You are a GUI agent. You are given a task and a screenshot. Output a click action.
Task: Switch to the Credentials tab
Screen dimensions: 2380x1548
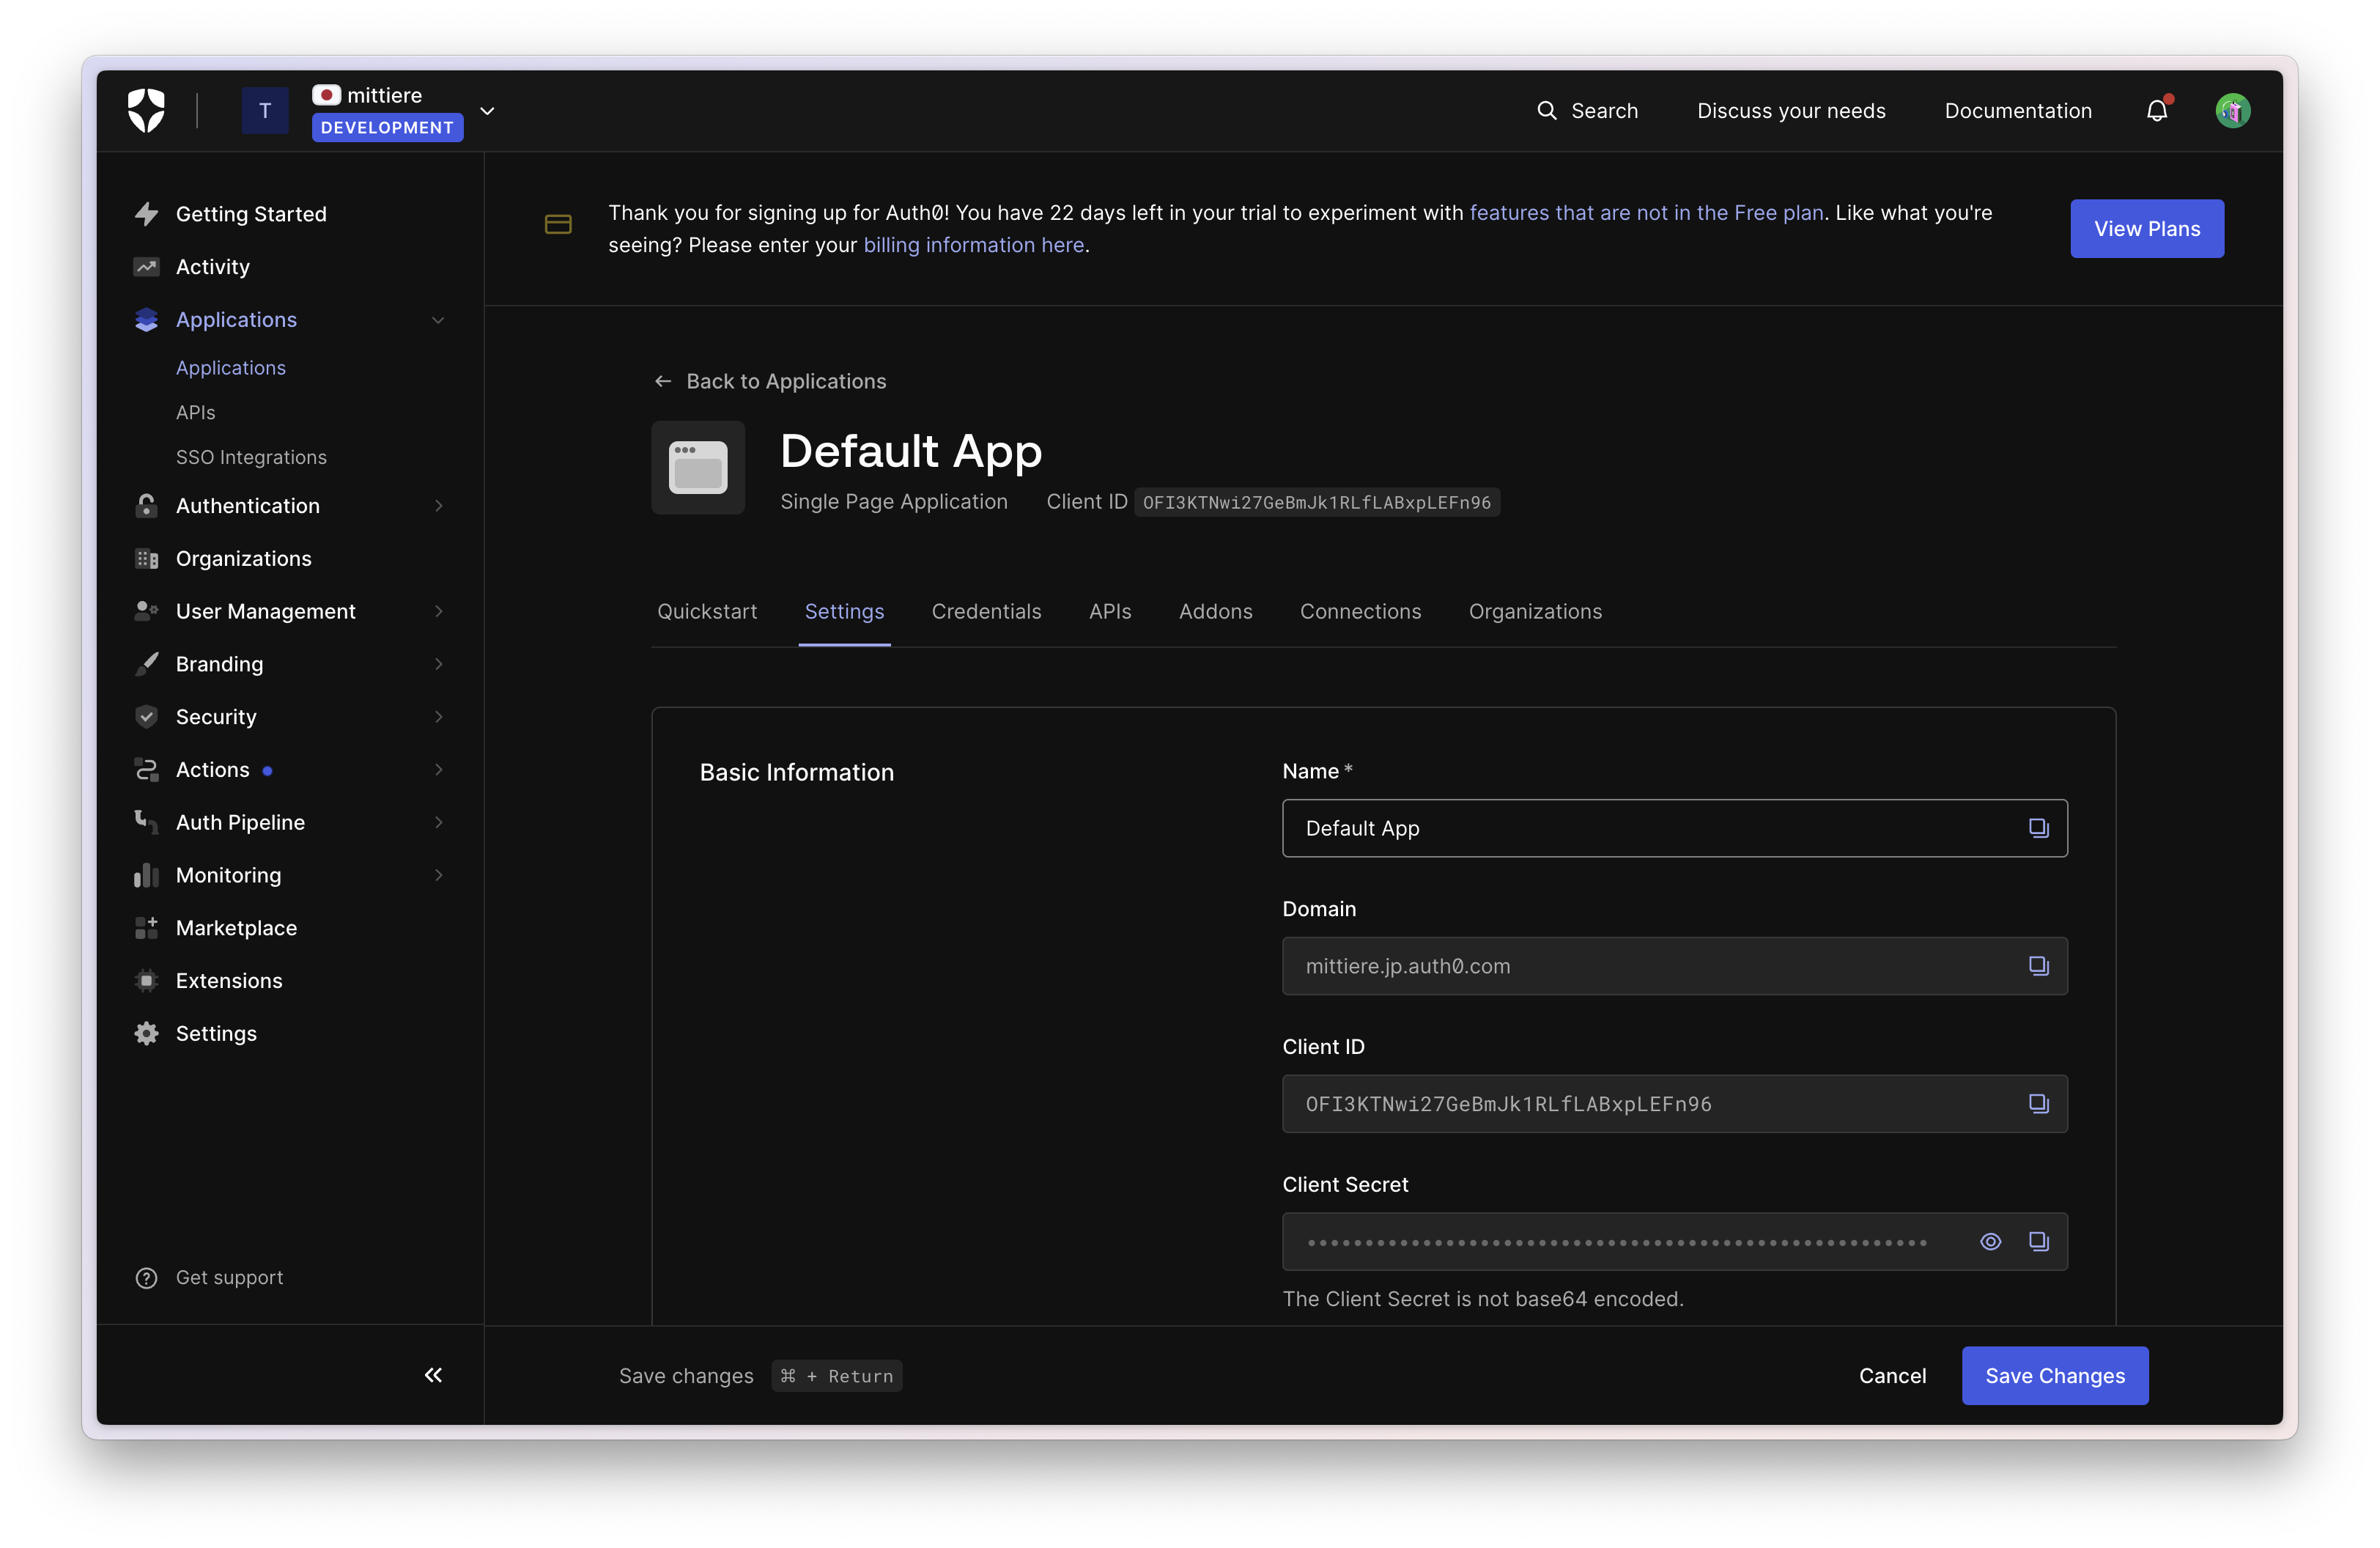tap(986, 611)
